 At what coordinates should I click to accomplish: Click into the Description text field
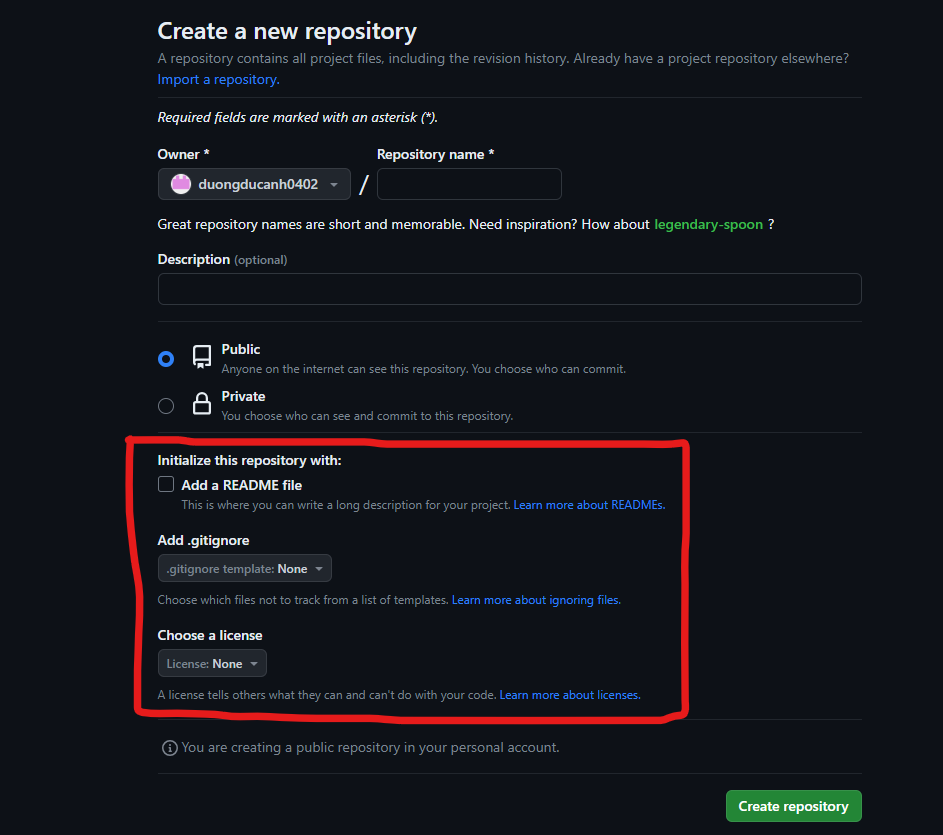(x=509, y=289)
